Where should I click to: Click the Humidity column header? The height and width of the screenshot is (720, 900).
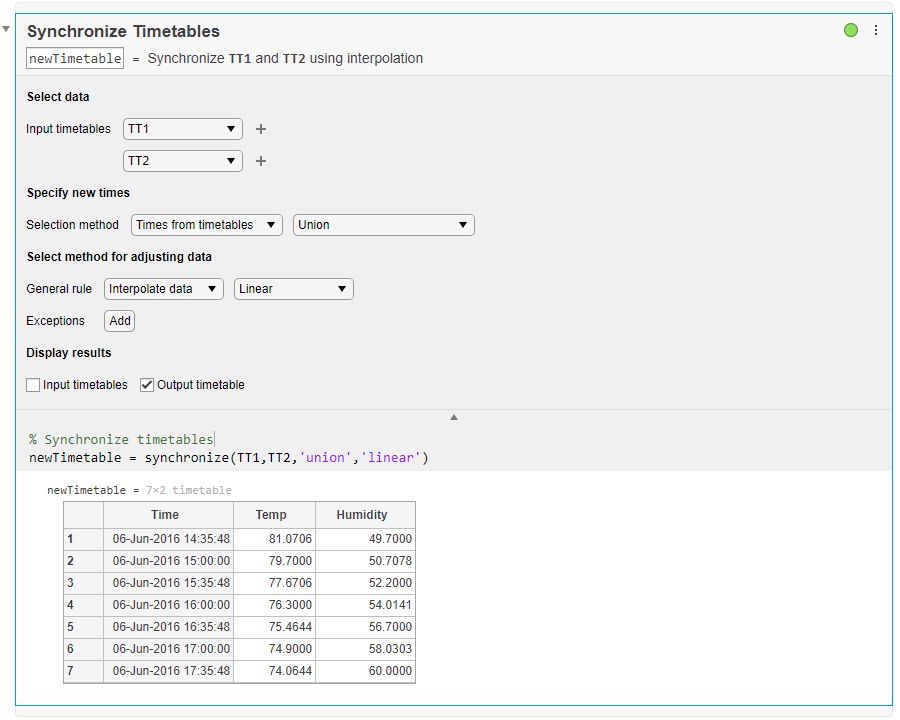click(x=362, y=515)
